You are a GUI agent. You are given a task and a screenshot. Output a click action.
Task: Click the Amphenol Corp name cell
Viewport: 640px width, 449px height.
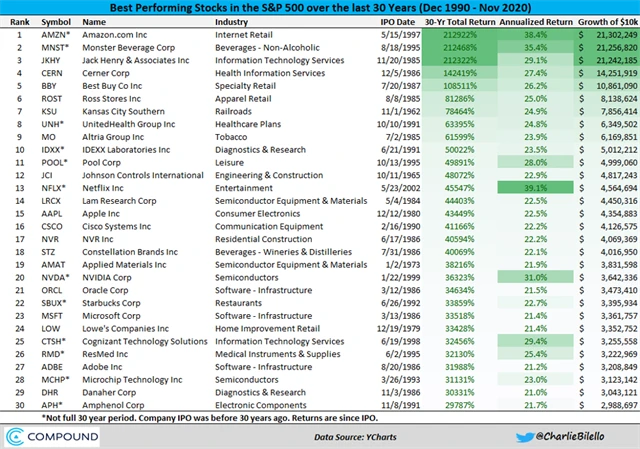[113, 405]
